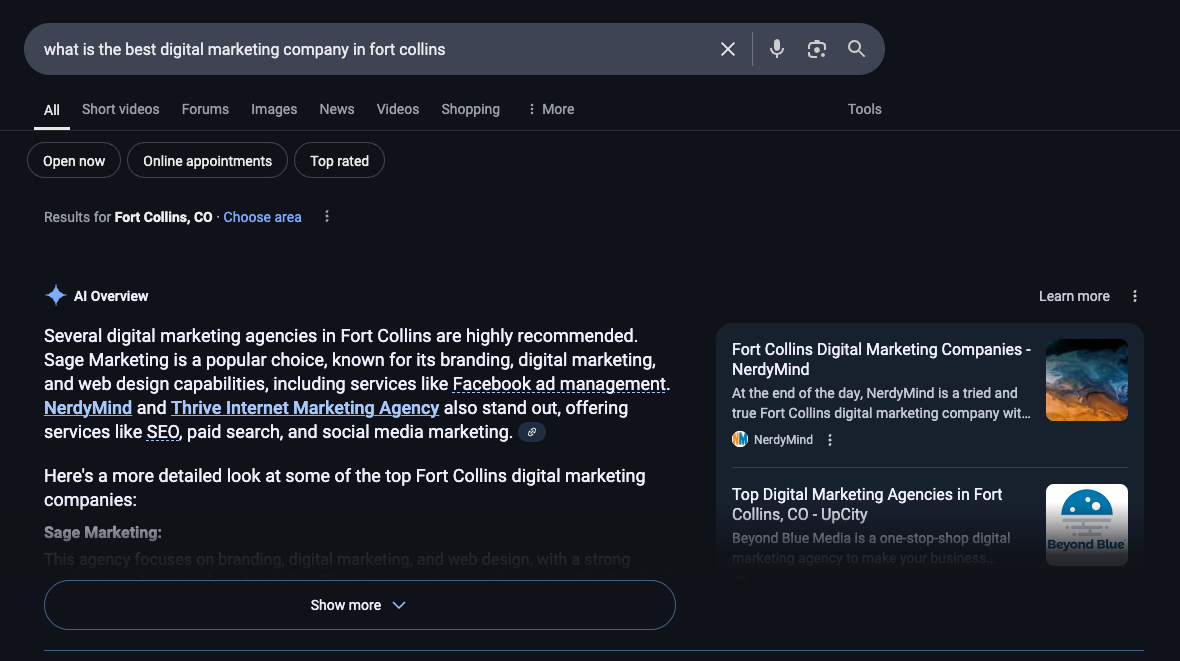This screenshot has height=661, width=1180.
Task: Enable the Open now filter
Action: (x=73, y=160)
